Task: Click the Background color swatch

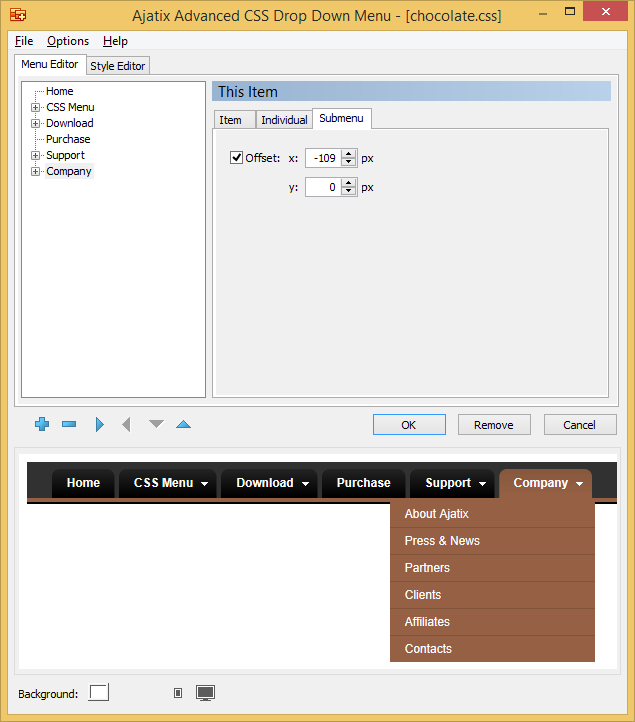Action: click(99, 693)
